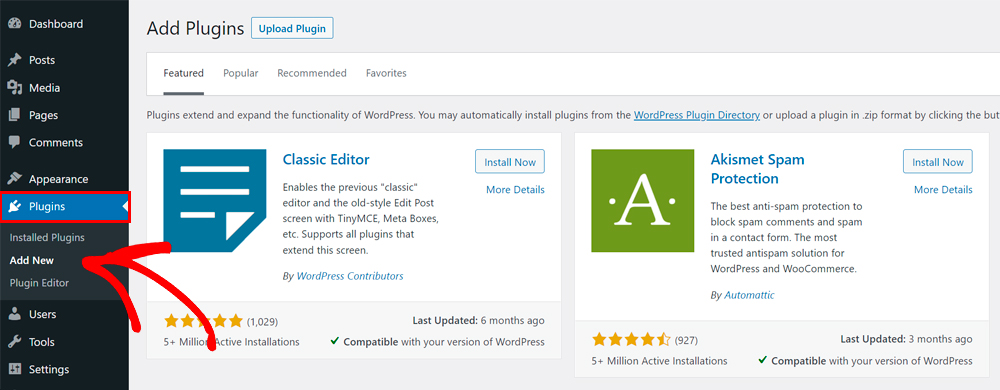The width and height of the screenshot is (1000, 390).
Task: Open the Favorites tab
Action: (x=386, y=73)
